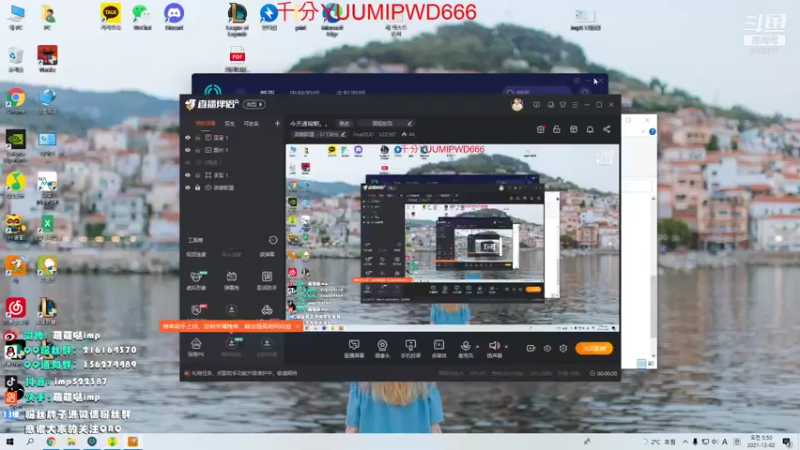Open hamburger menu in blue background window
This screenshot has height=450, width=800.
point(577,81)
